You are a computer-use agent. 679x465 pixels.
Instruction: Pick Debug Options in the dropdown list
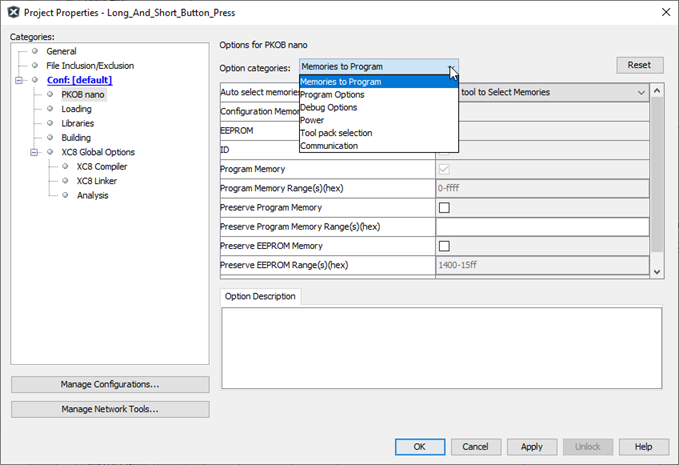[328, 108]
